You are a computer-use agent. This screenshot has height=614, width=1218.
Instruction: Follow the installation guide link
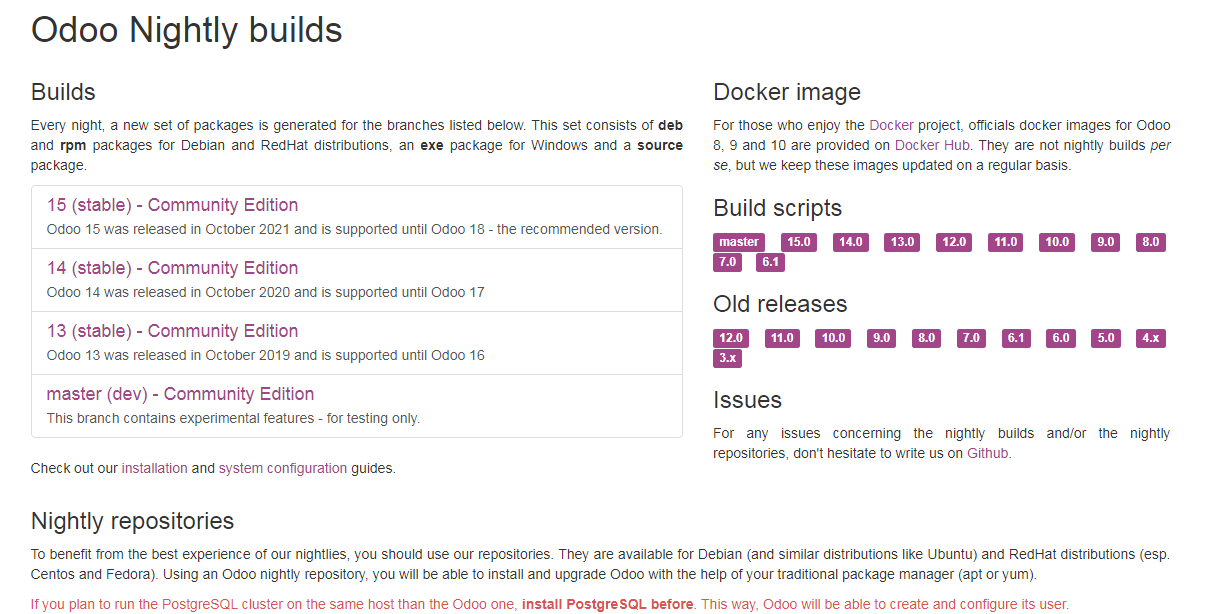pos(155,468)
